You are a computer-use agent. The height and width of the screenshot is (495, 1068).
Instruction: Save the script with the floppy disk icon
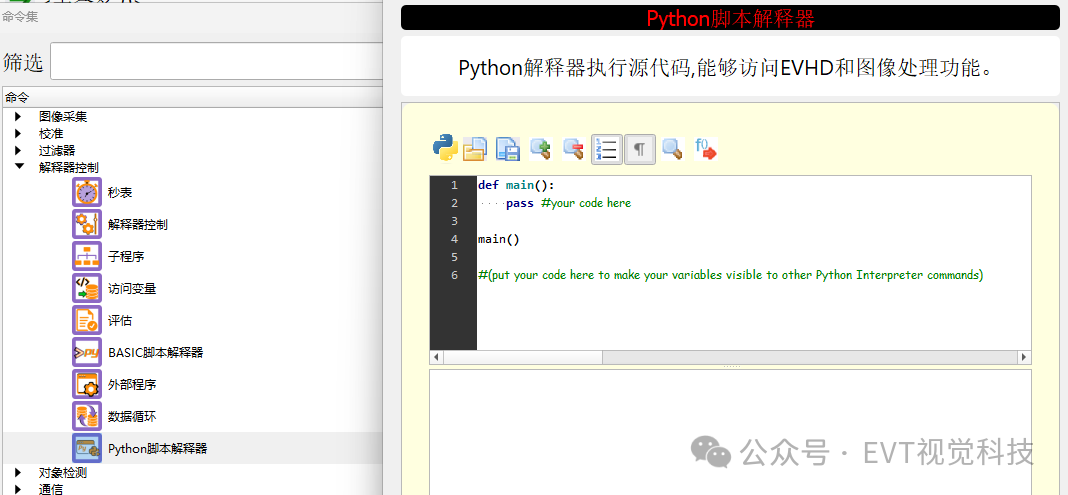coord(508,149)
